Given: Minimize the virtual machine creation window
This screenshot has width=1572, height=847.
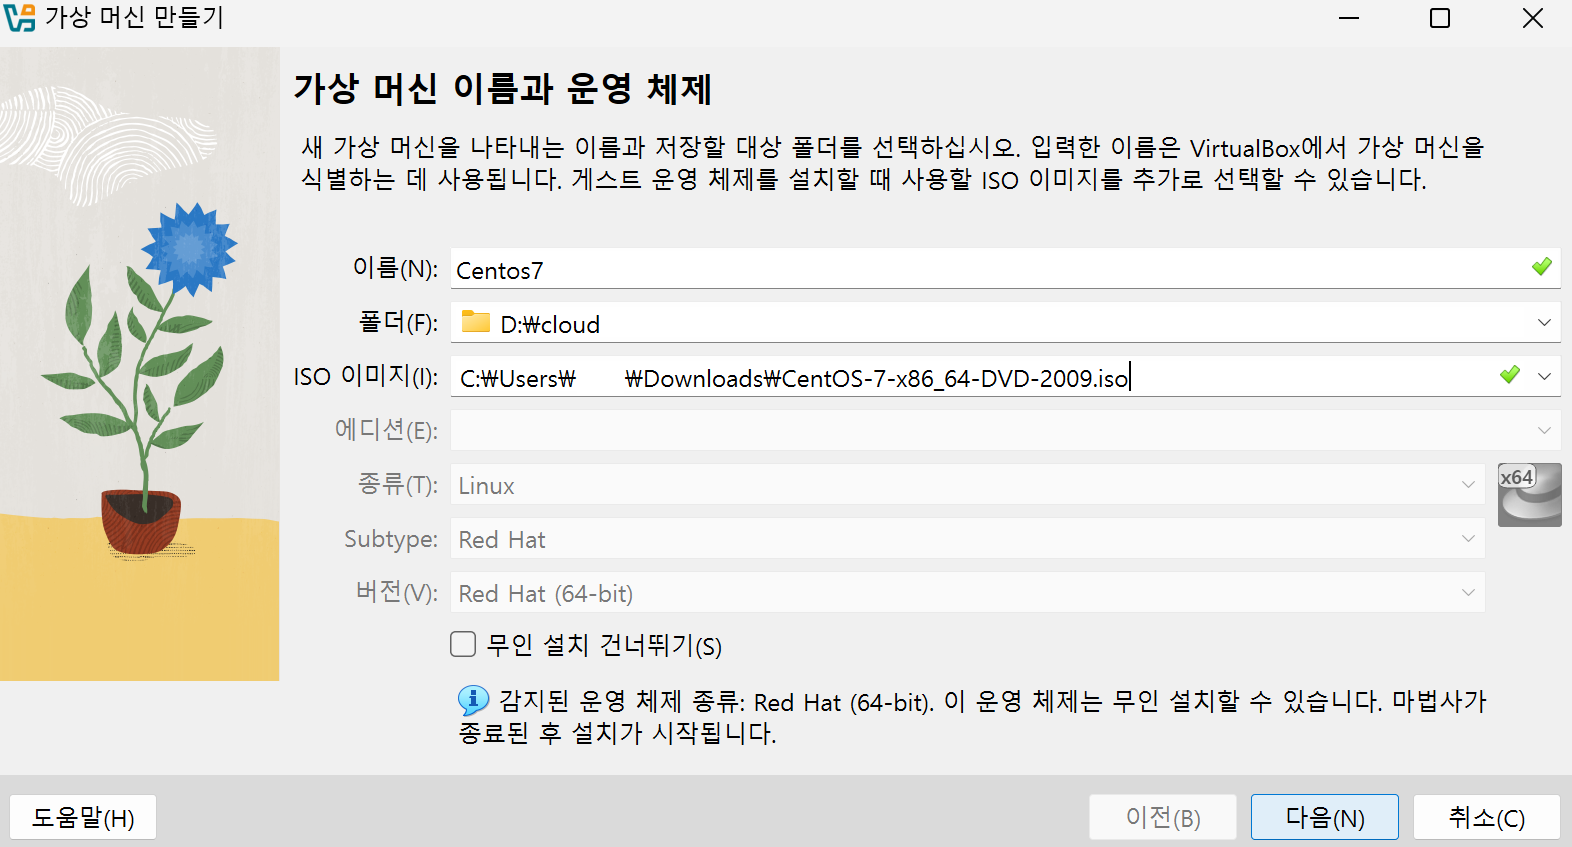Looking at the screenshot, I should point(1349,18).
